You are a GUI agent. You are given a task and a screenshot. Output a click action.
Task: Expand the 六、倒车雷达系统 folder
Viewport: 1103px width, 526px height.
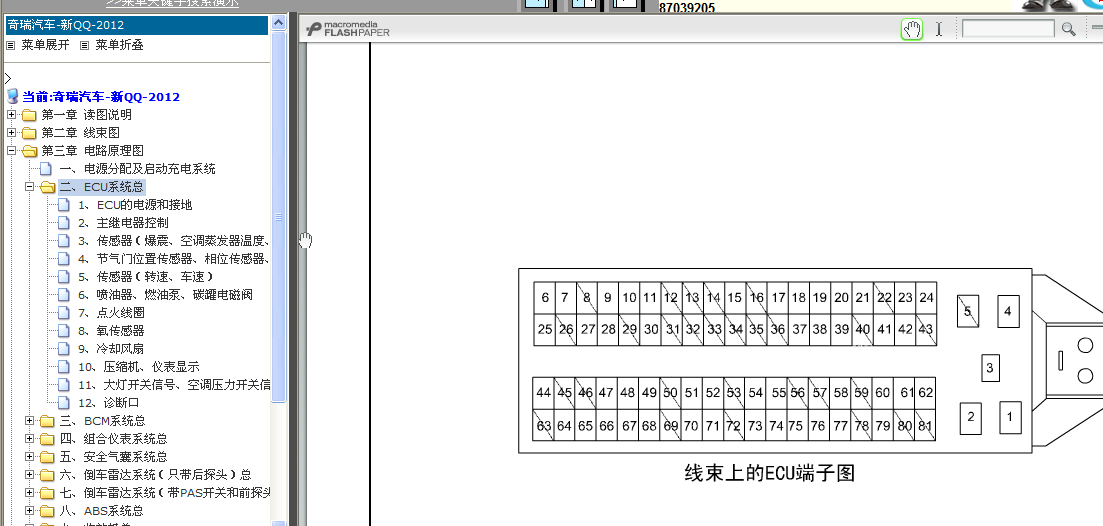[30, 475]
